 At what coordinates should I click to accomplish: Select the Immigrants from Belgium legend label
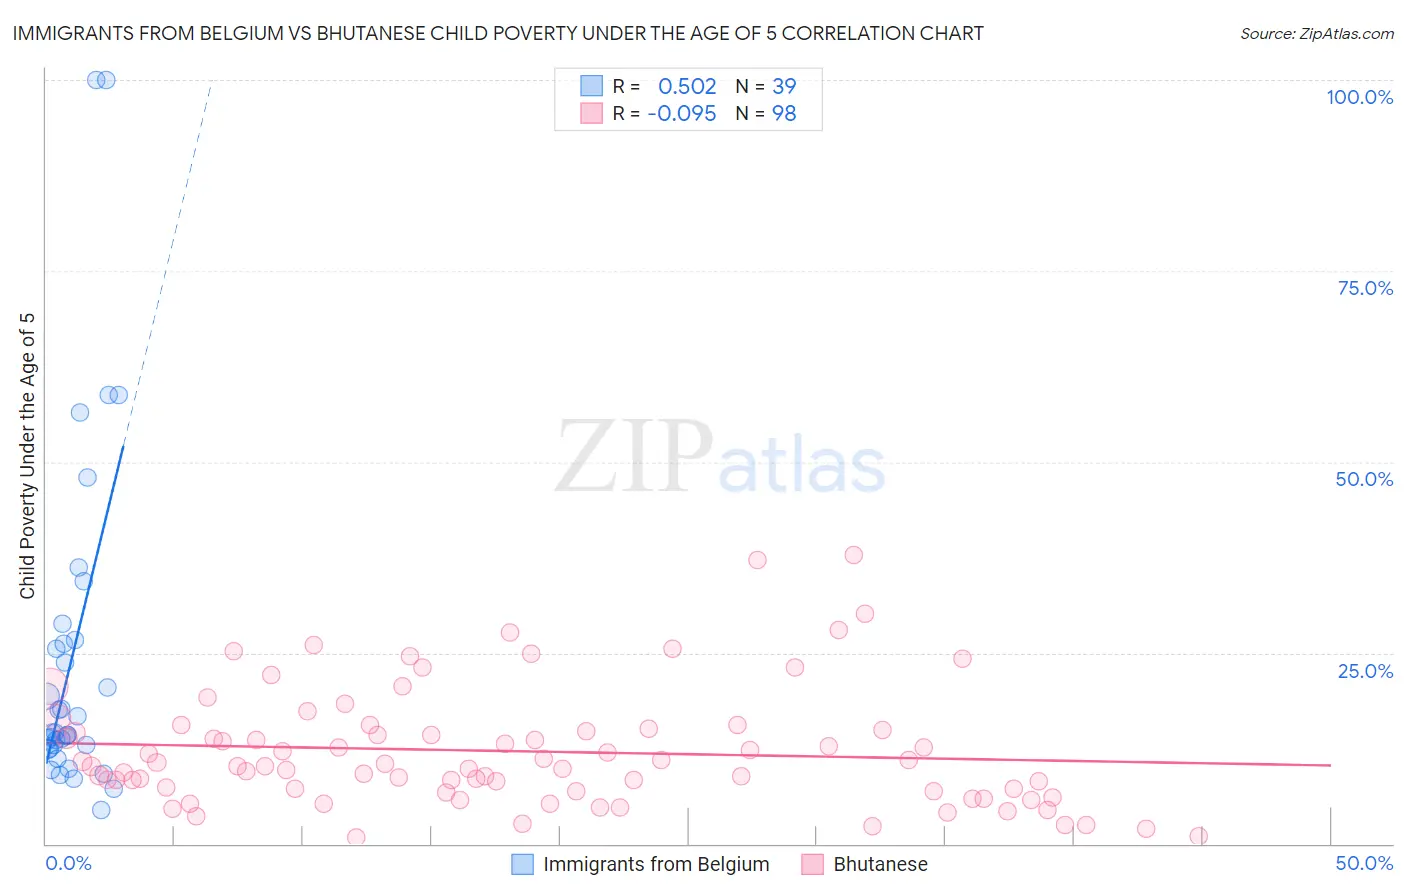tap(656, 864)
